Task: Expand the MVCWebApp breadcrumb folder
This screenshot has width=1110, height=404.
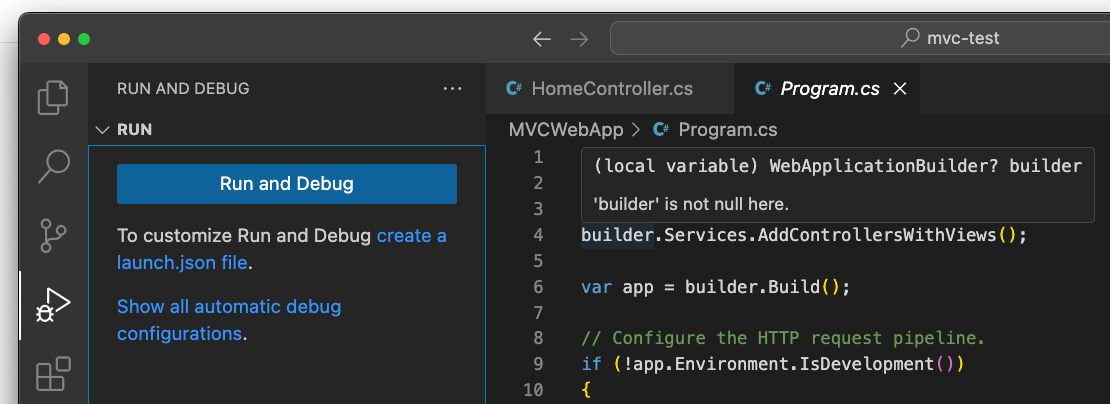Action: coord(566,130)
